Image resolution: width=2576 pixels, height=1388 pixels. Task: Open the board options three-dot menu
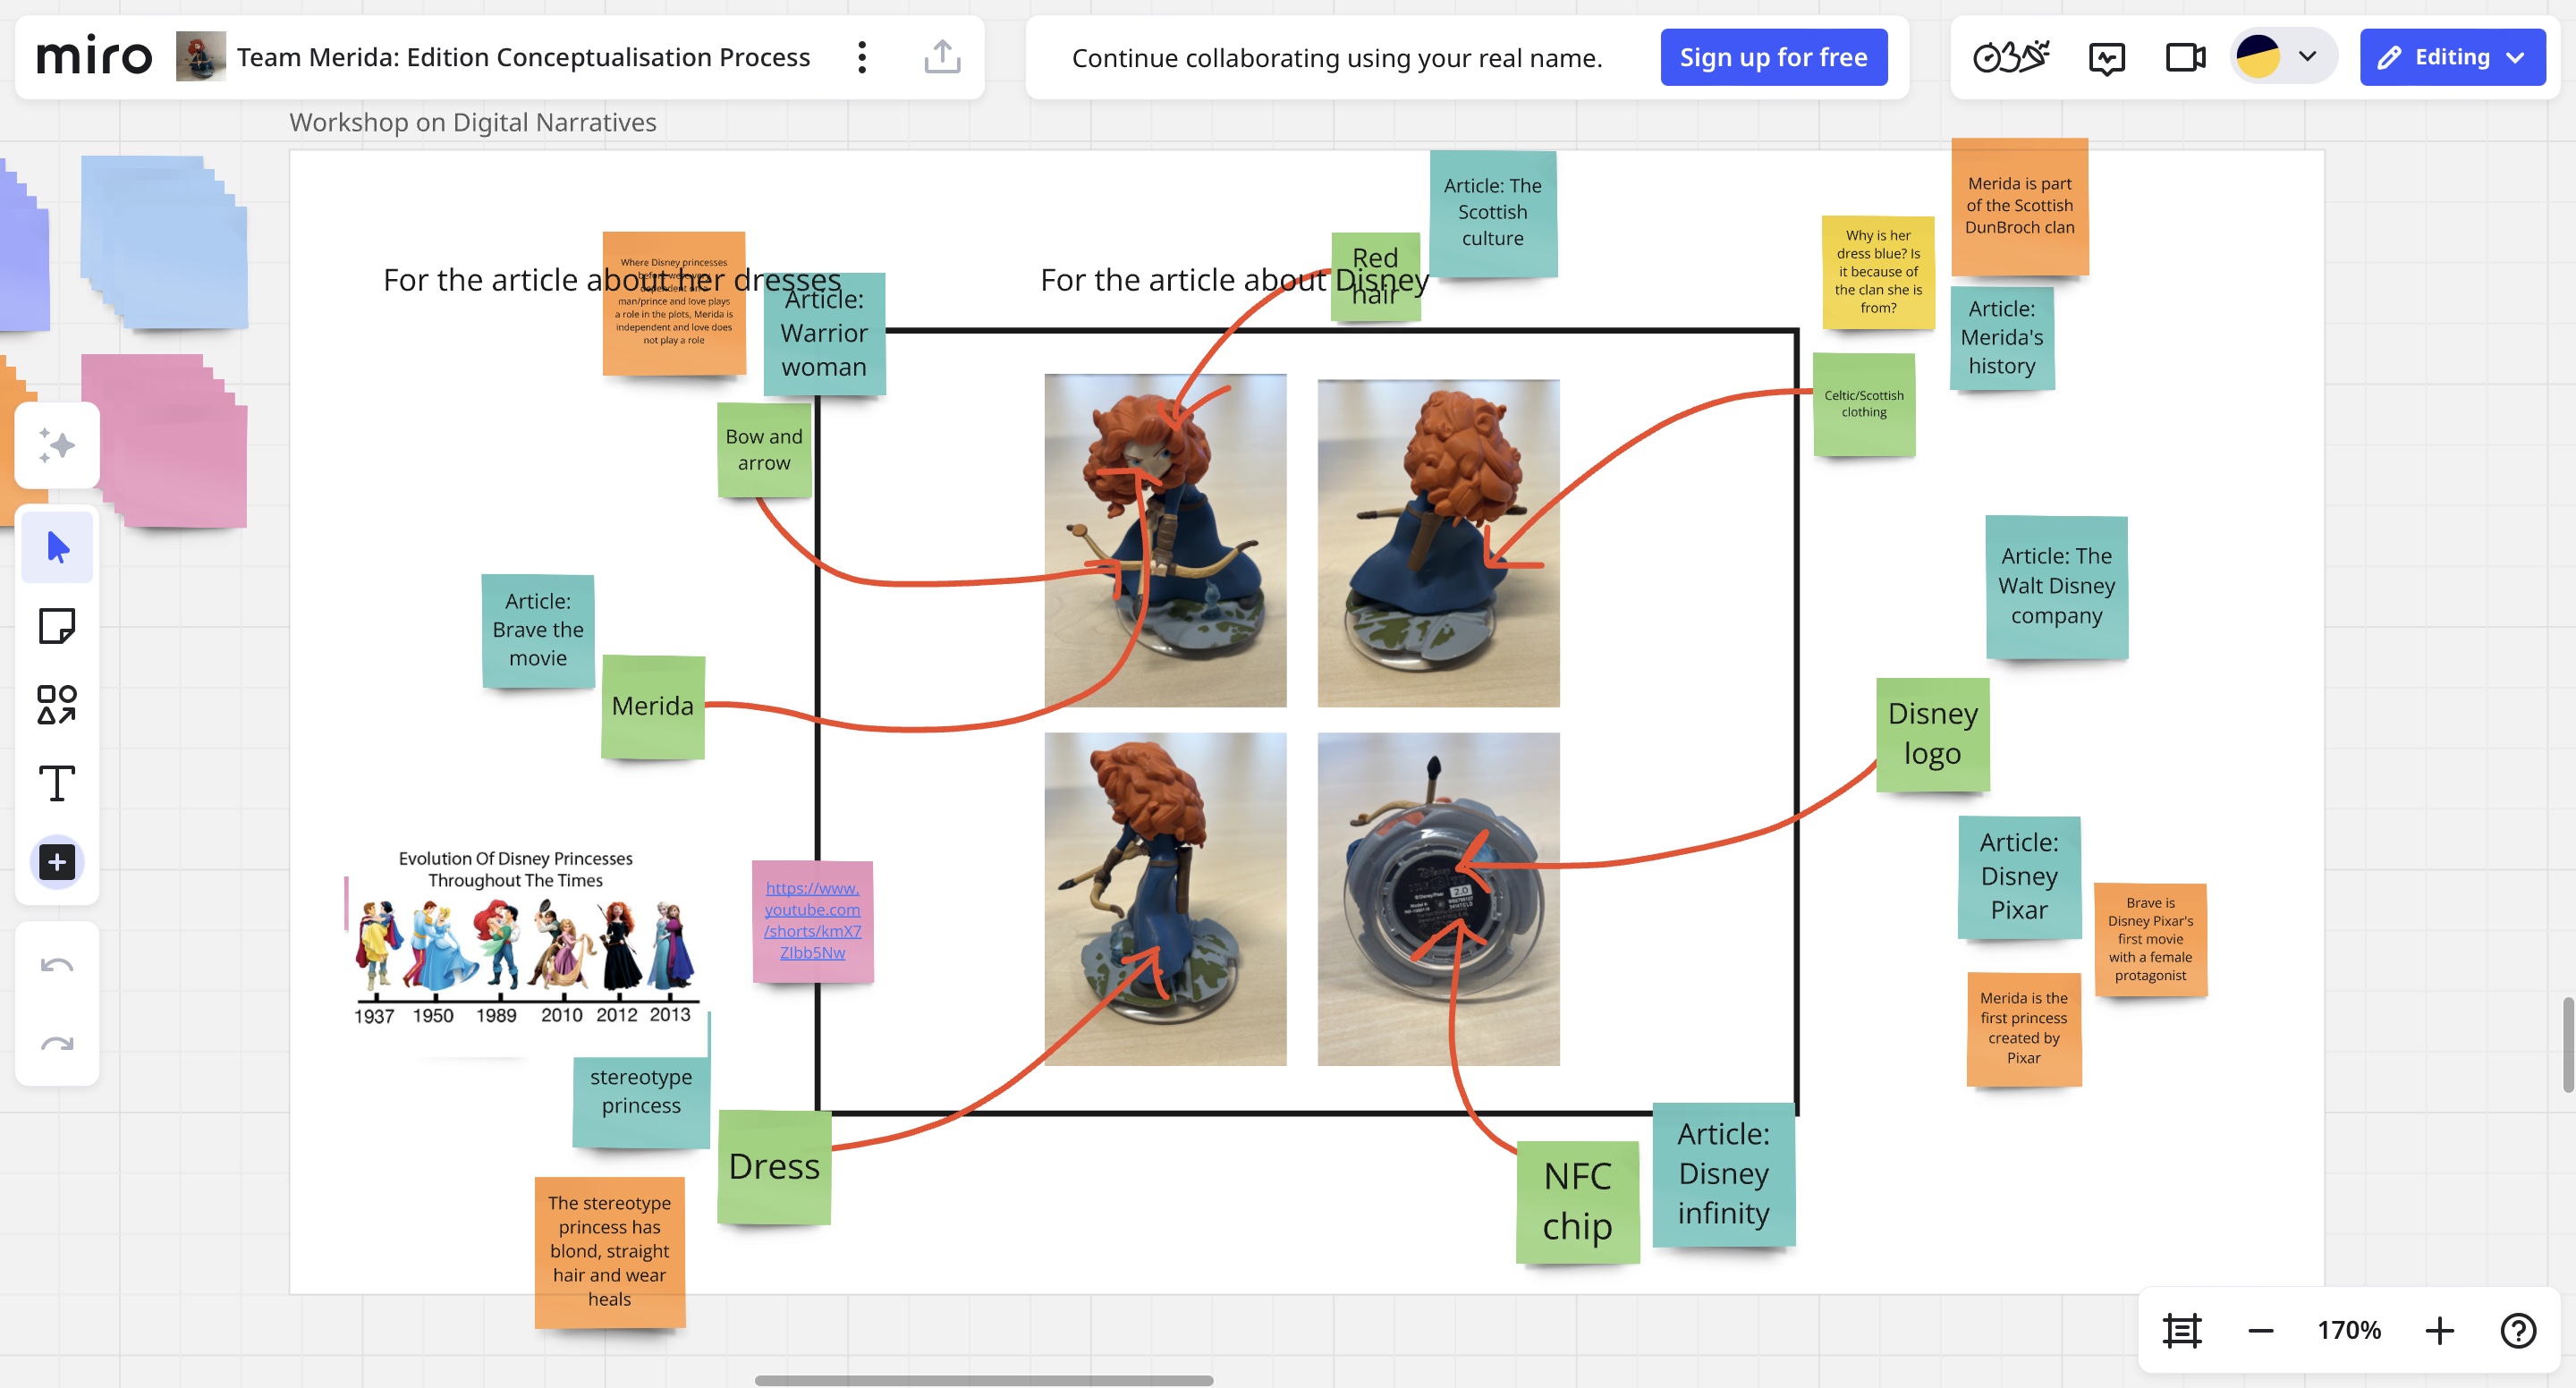(x=862, y=57)
